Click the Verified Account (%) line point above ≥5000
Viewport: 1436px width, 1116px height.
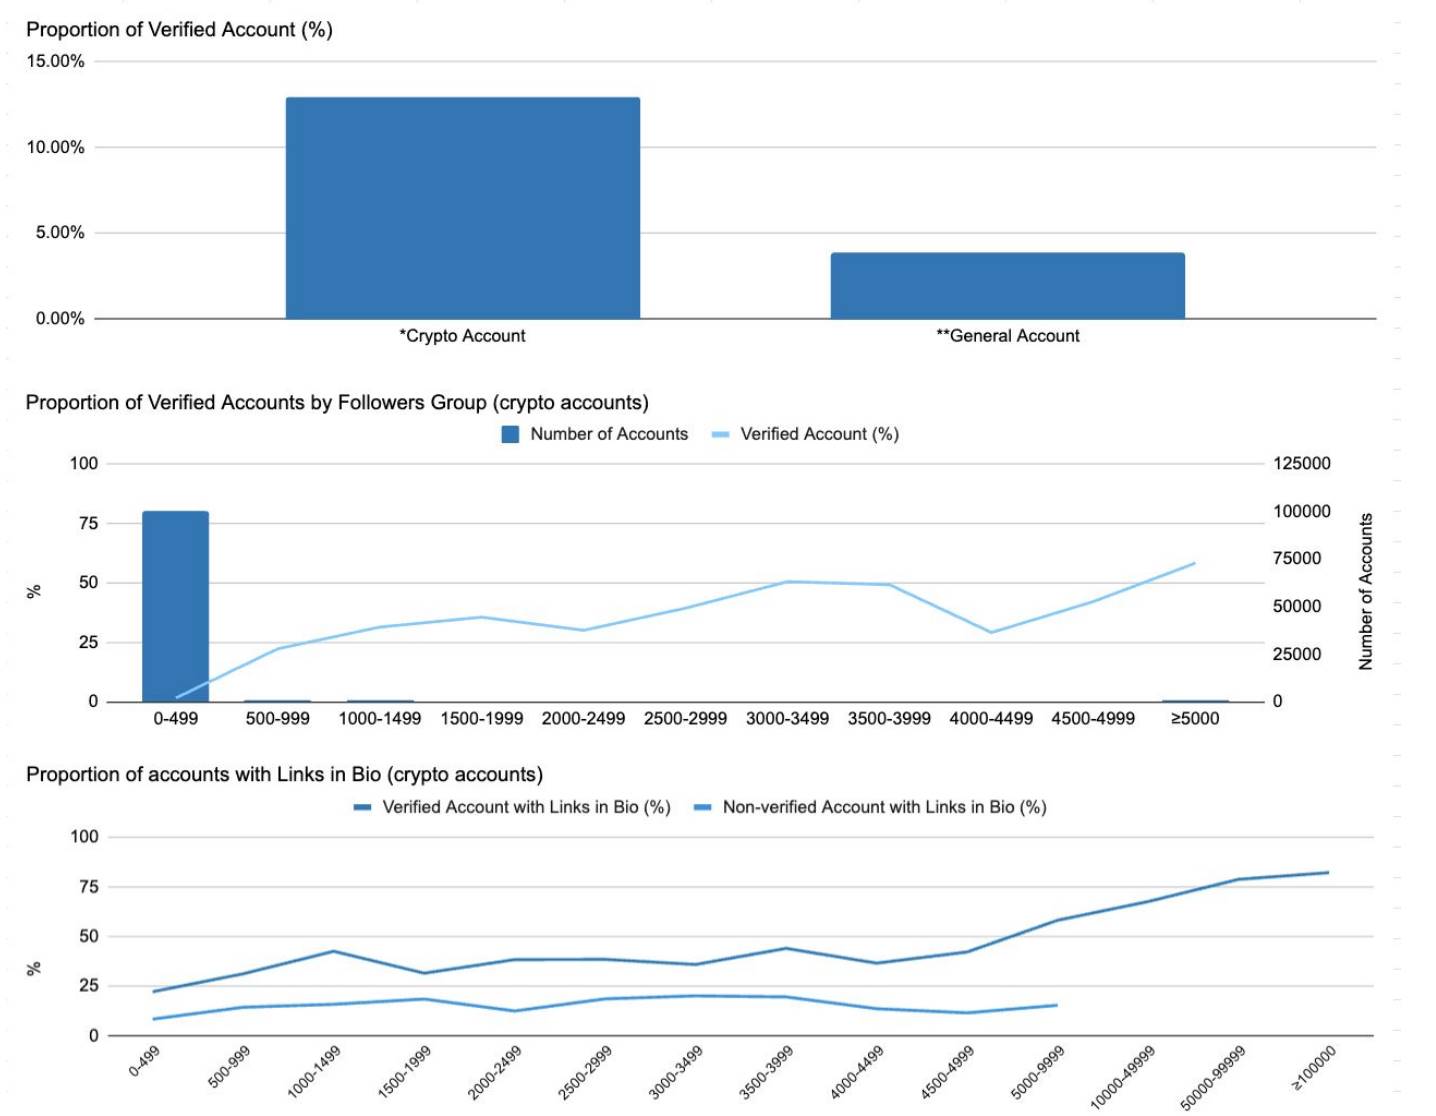tap(1195, 563)
